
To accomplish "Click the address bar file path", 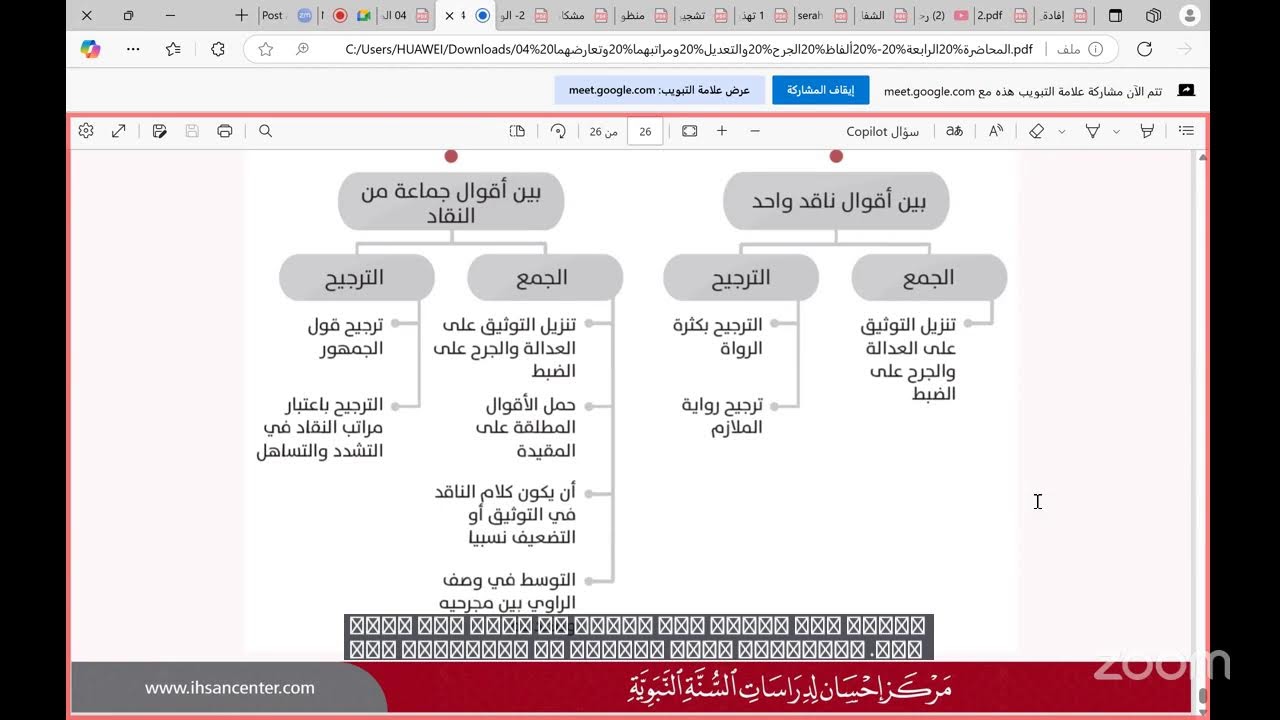I will 690,49.
